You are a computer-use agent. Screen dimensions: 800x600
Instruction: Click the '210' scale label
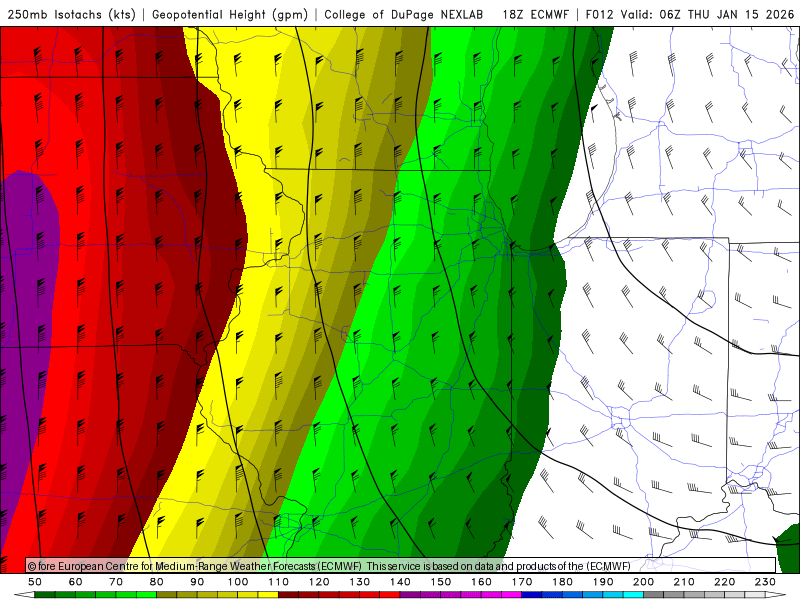[x=684, y=582]
